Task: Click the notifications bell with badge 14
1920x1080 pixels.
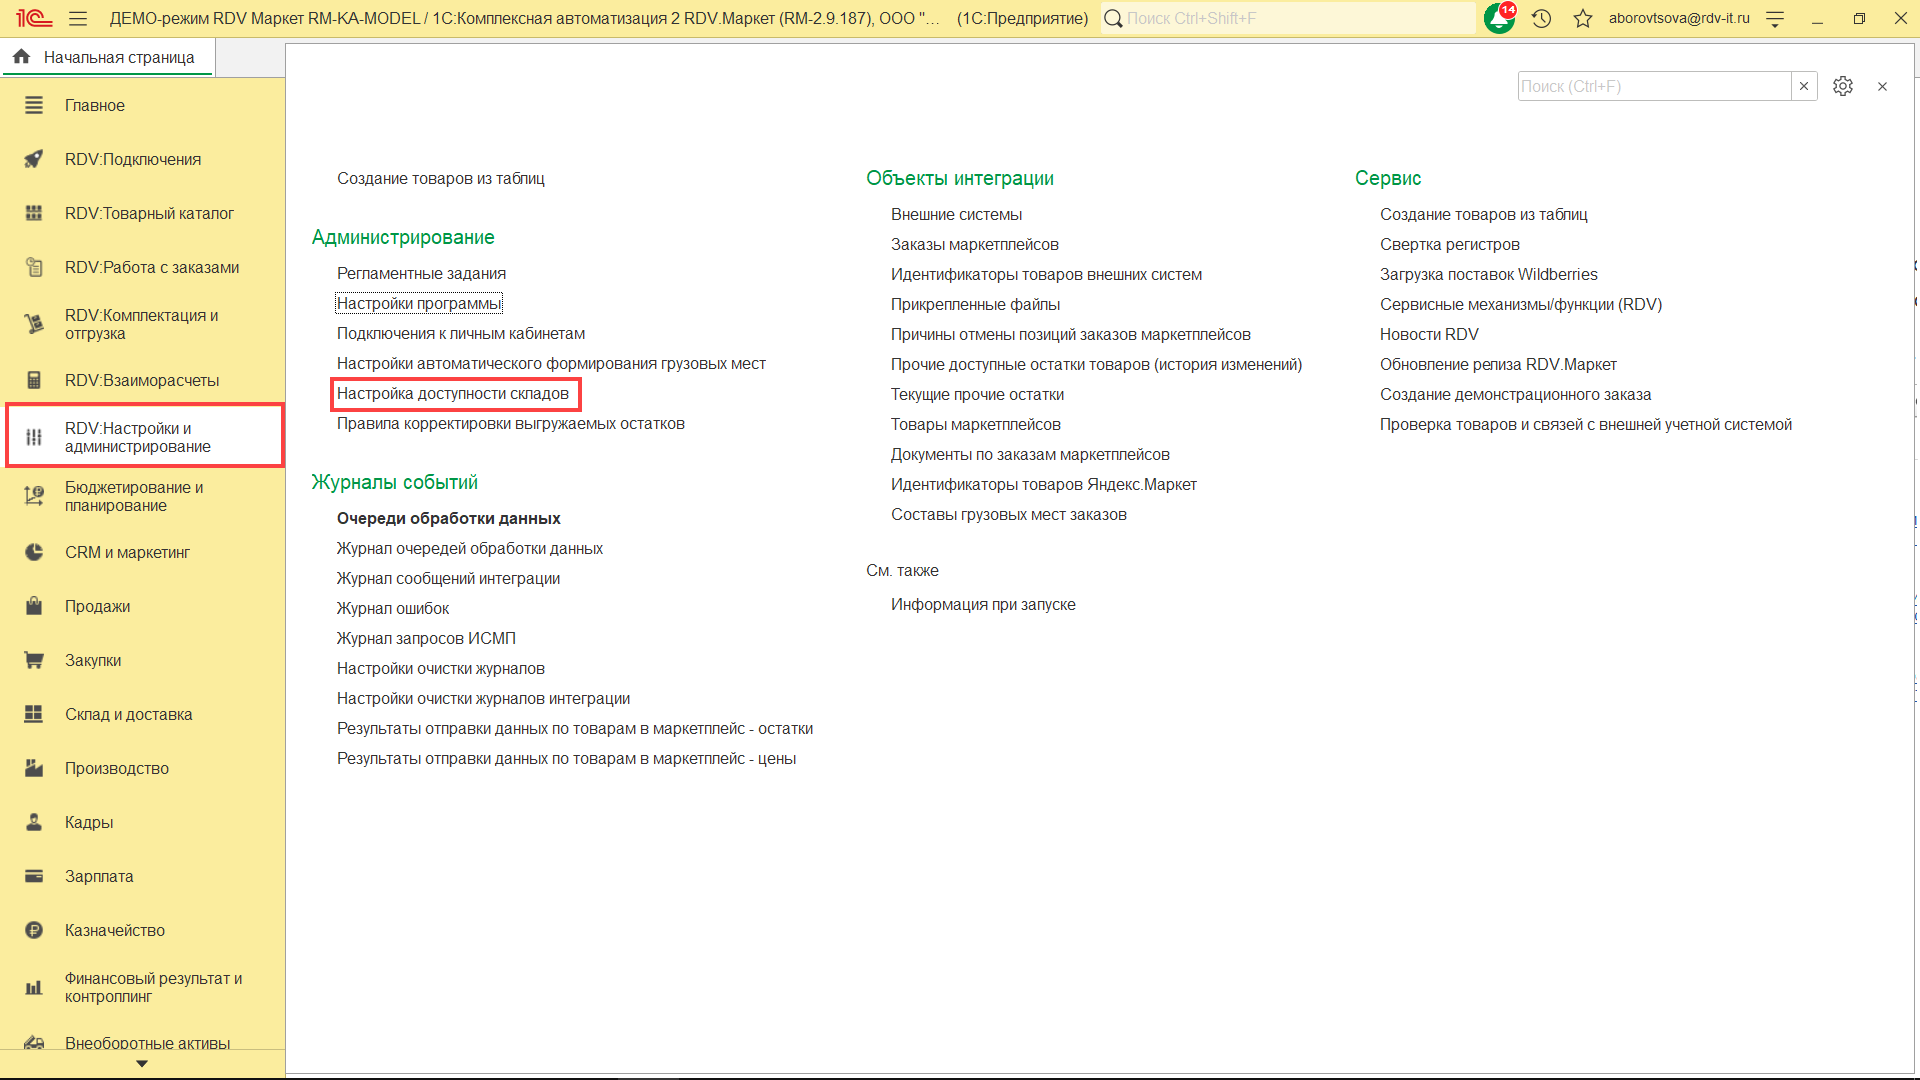Action: 1499,18
